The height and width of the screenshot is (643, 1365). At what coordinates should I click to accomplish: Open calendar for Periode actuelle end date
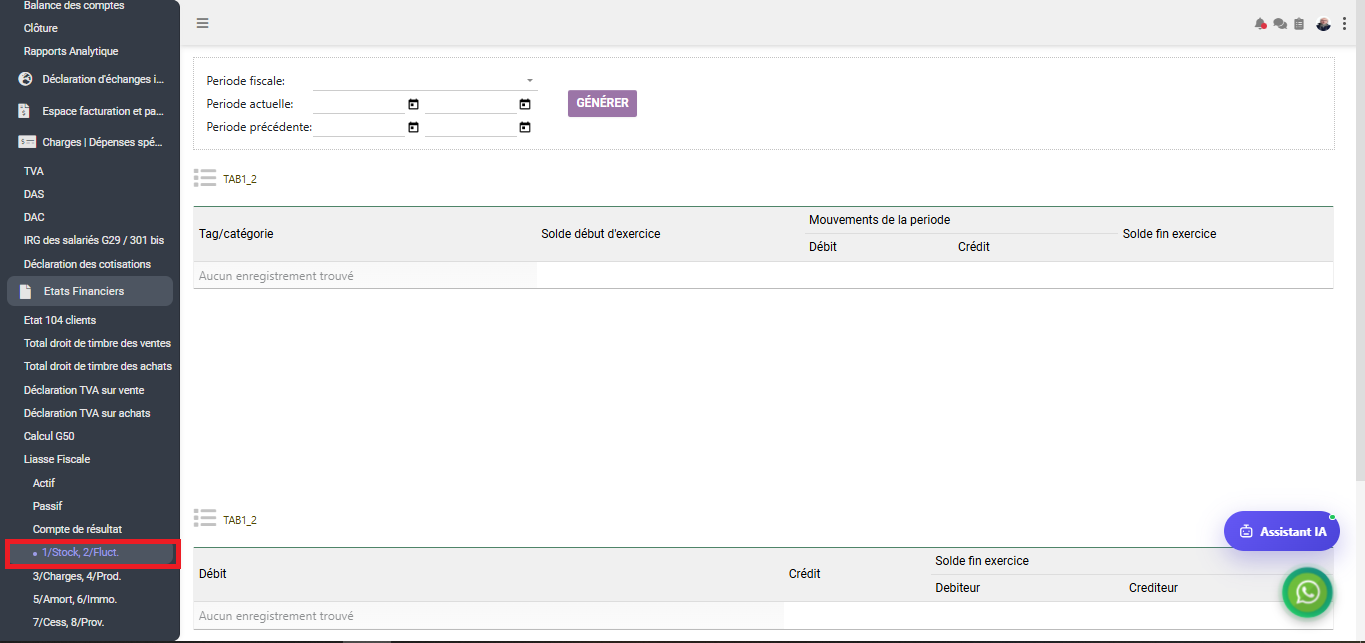click(524, 104)
